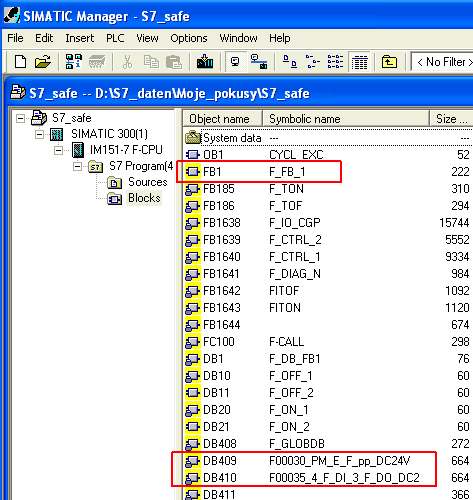Collapse the S7_safe project node
This screenshot has height=500, width=473.
coord(20,118)
